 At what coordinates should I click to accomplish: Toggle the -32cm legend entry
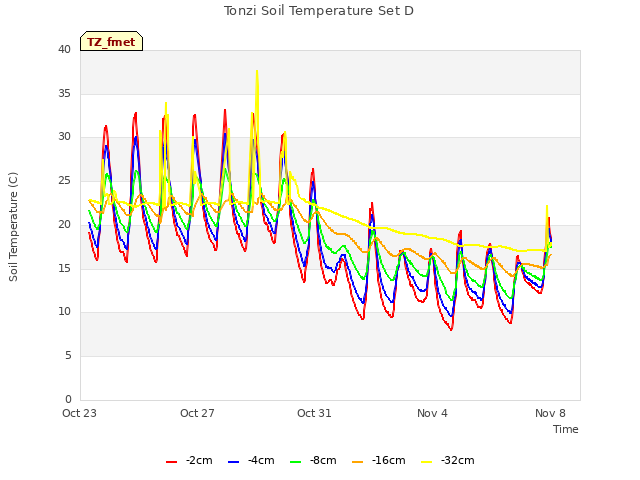[447, 461]
